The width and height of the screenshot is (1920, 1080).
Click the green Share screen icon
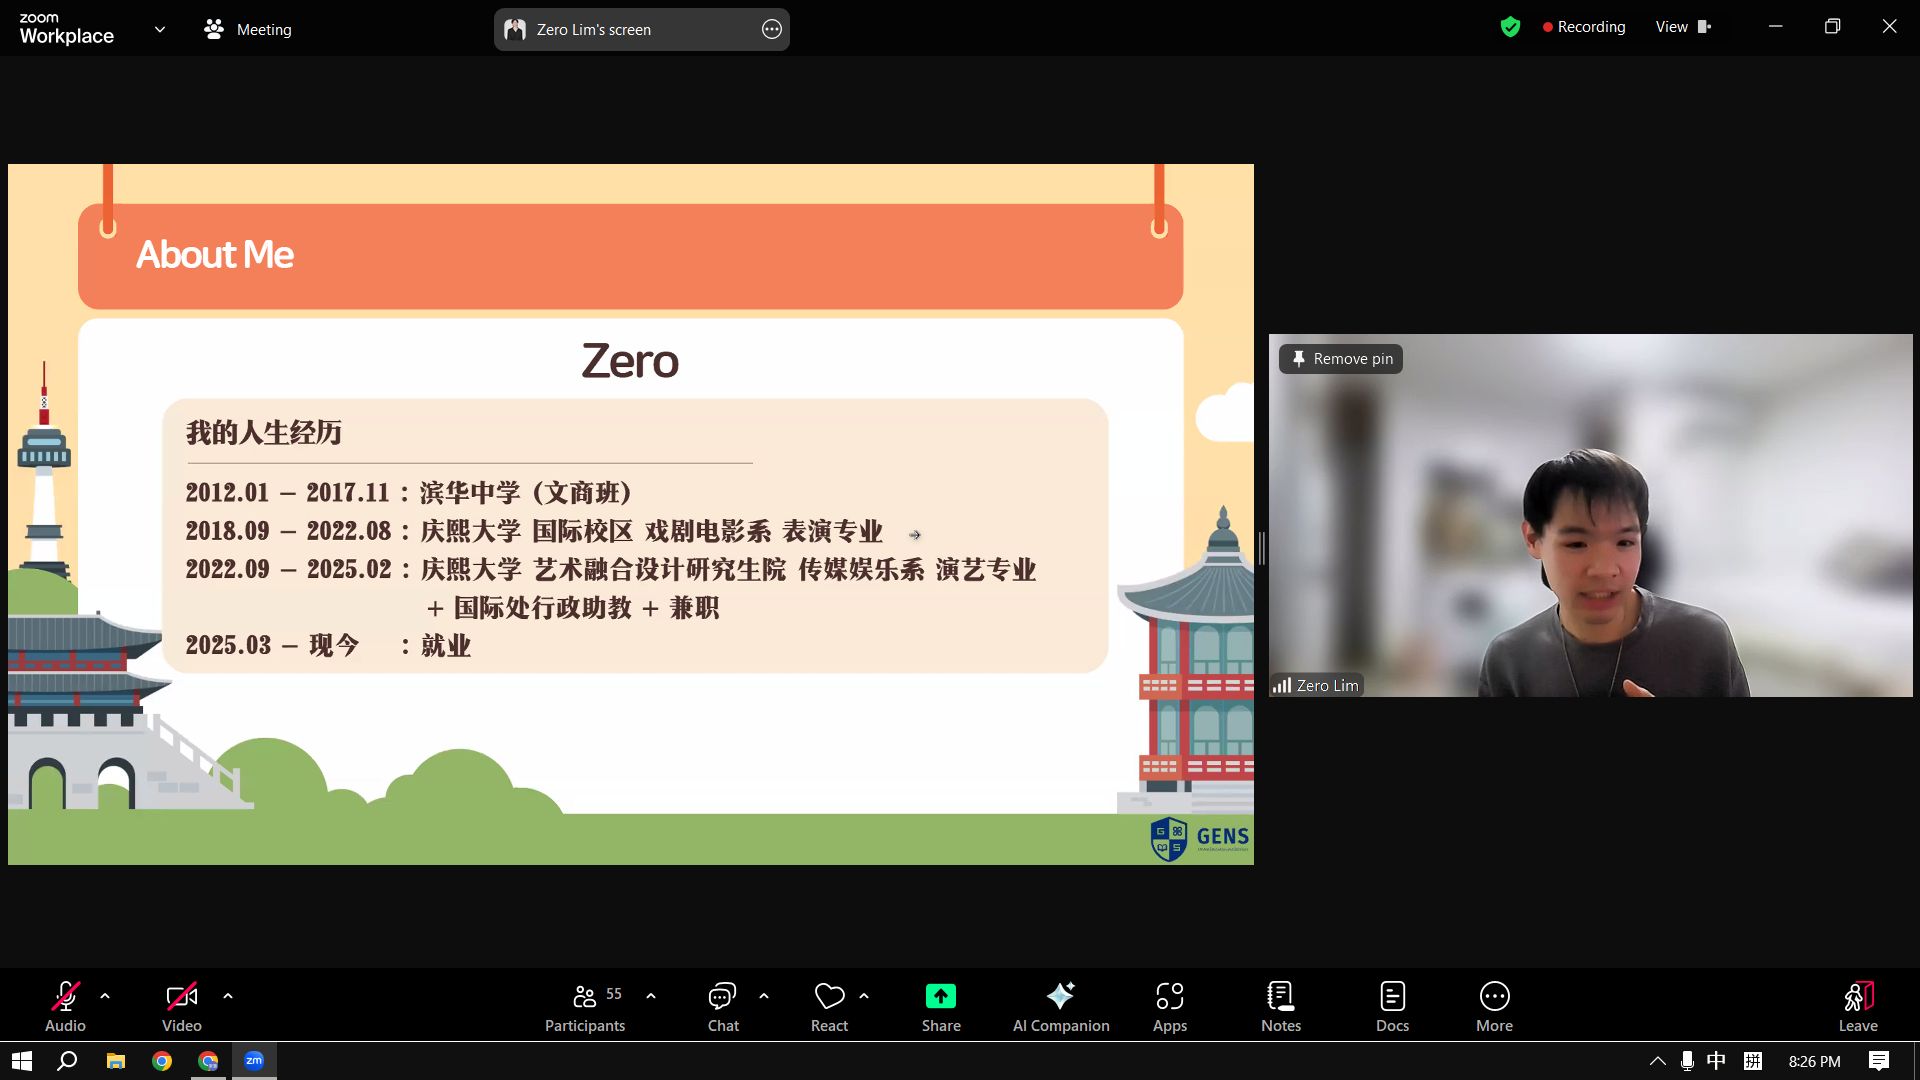[940, 997]
